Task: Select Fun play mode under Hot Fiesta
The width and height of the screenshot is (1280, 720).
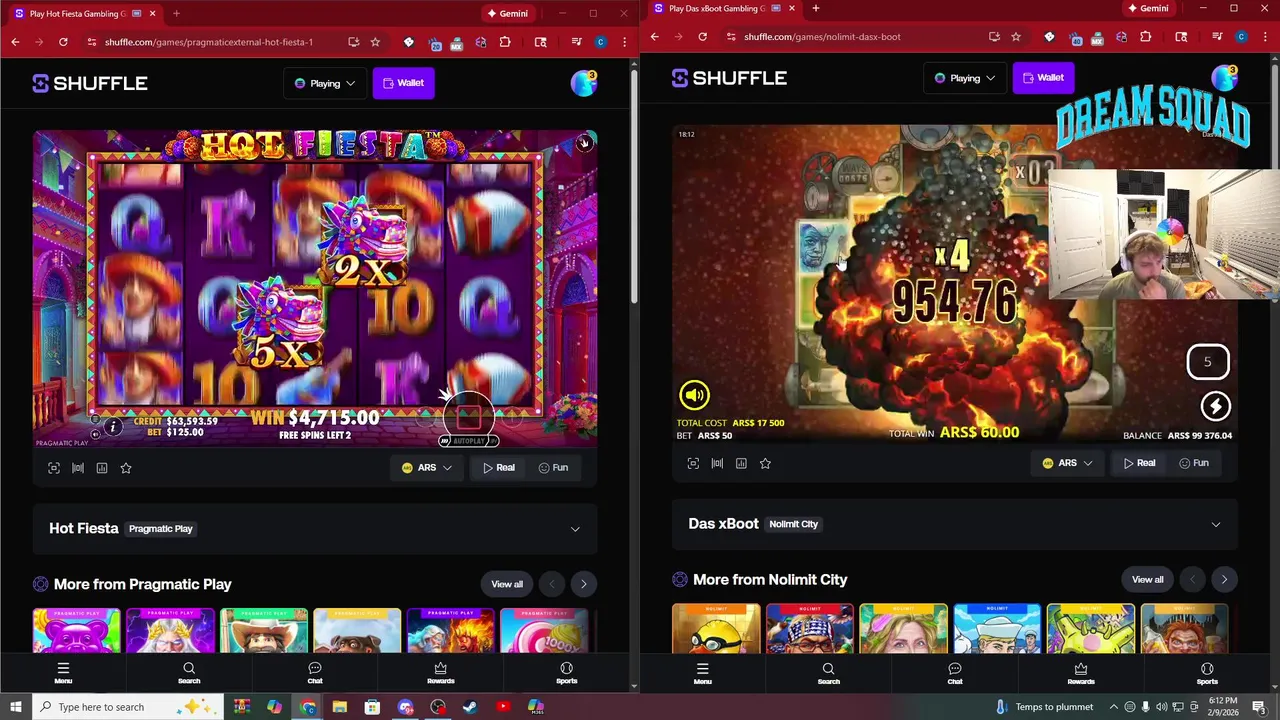Action: coord(553,468)
